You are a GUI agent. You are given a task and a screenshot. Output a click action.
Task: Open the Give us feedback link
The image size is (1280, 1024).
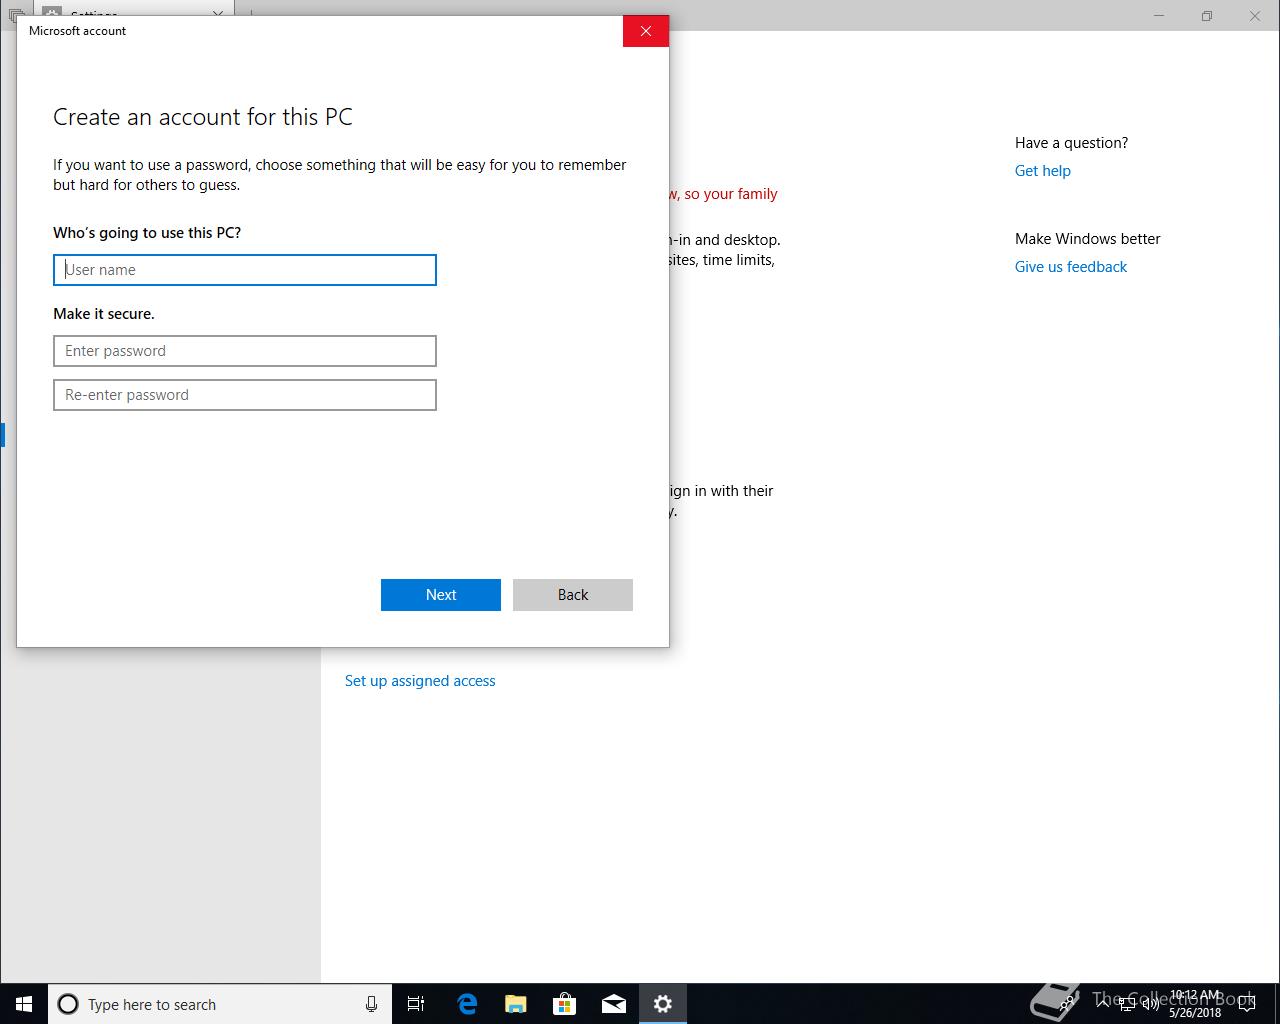coord(1071,267)
